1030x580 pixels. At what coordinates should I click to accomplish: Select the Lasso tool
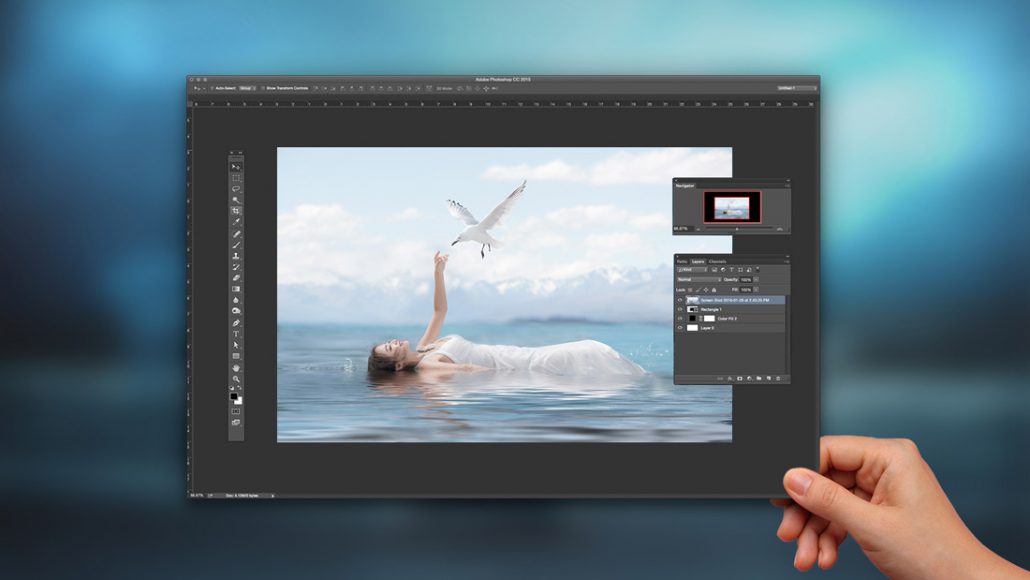pos(236,189)
